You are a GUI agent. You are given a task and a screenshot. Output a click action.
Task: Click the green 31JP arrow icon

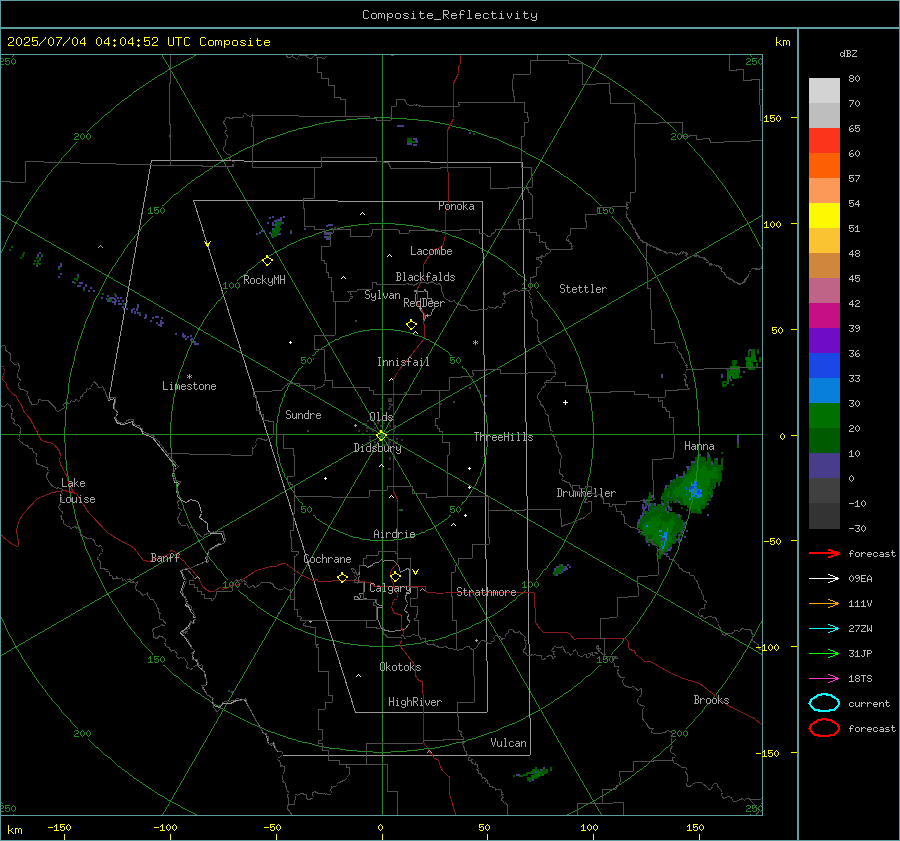[x=824, y=653]
